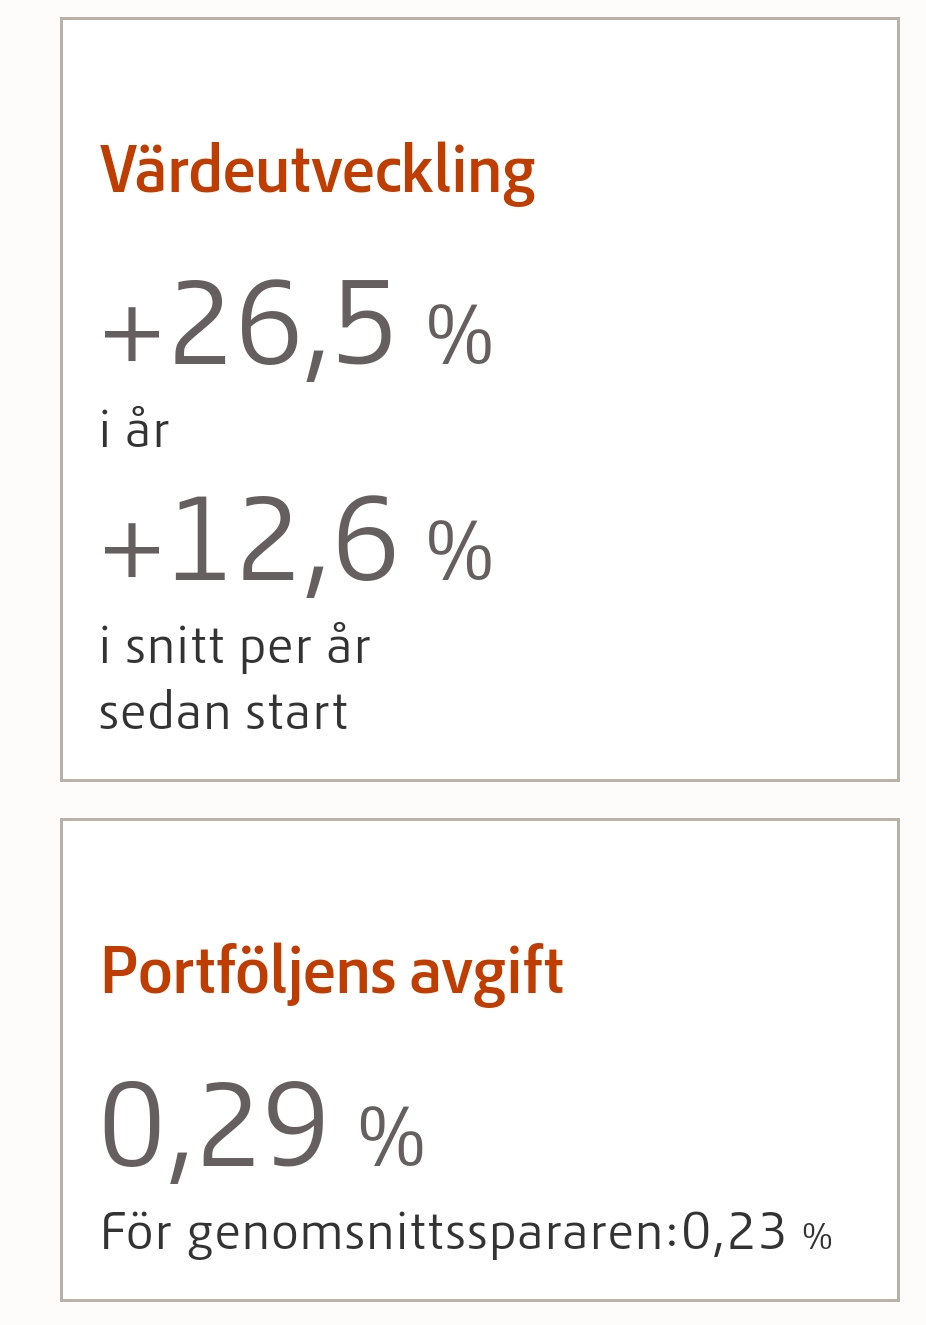Tap the word 'sedan' in the caption
The height and width of the screenshot is (1325, 926).
point(165,712)
